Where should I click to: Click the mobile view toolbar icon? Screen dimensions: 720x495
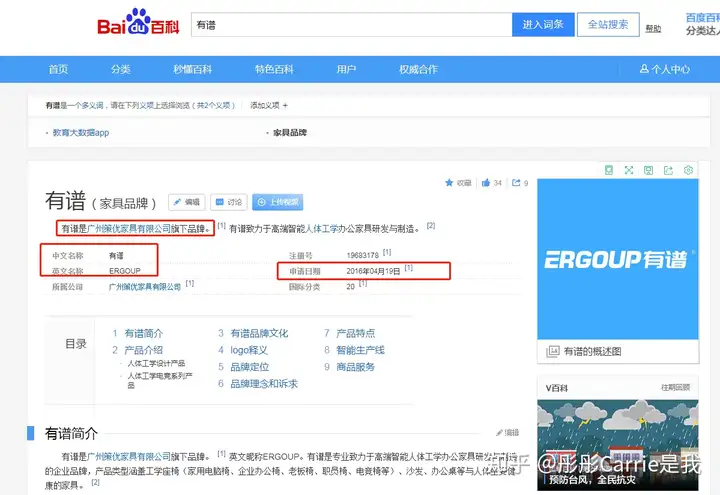[x=608, y=170]
